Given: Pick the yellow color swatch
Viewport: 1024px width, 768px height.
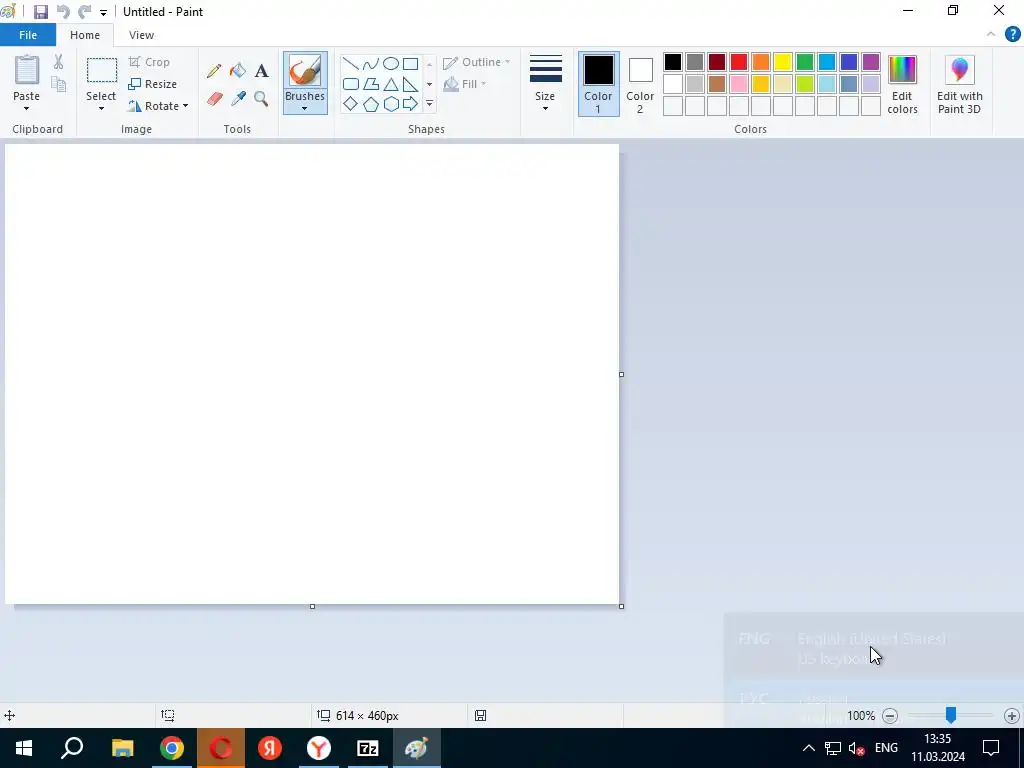Looking at the screenshot, I should [x=783, y=62].
